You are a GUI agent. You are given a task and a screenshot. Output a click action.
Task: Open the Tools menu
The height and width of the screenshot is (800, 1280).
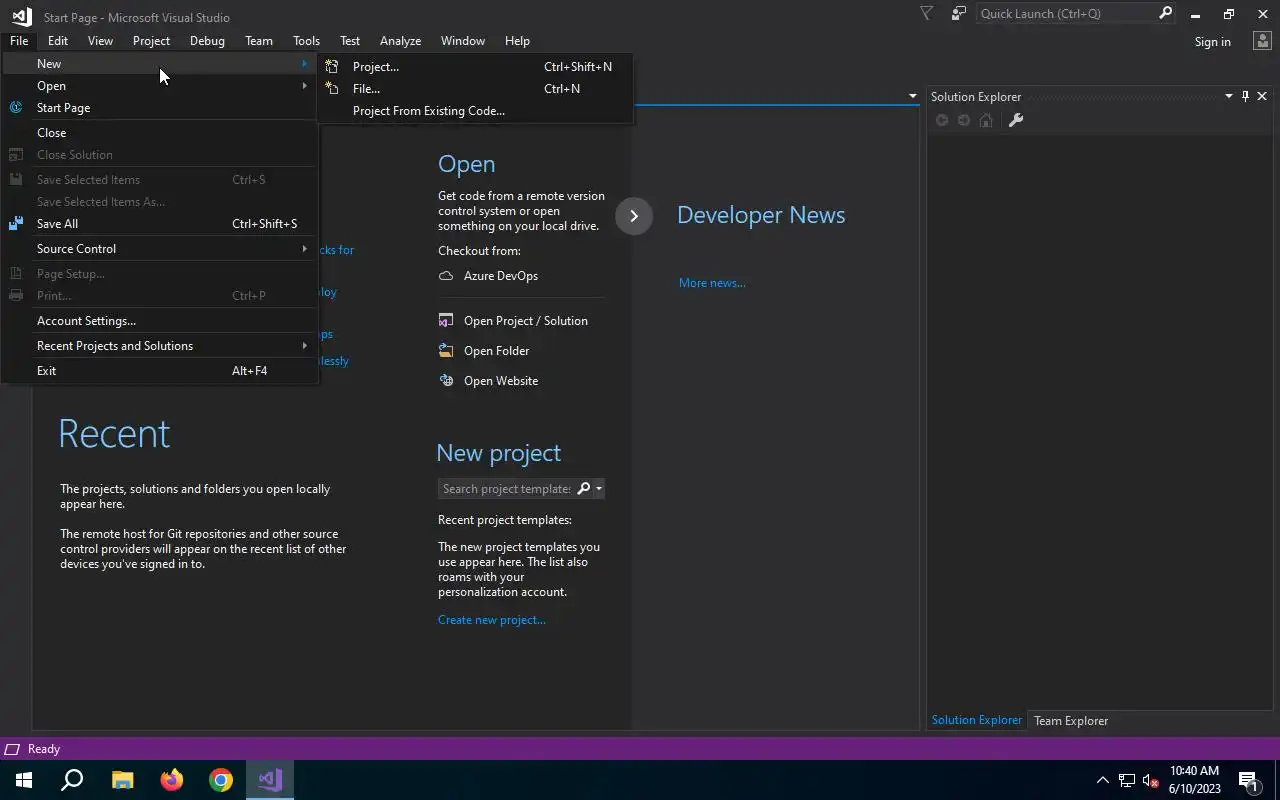coord(306,41)
